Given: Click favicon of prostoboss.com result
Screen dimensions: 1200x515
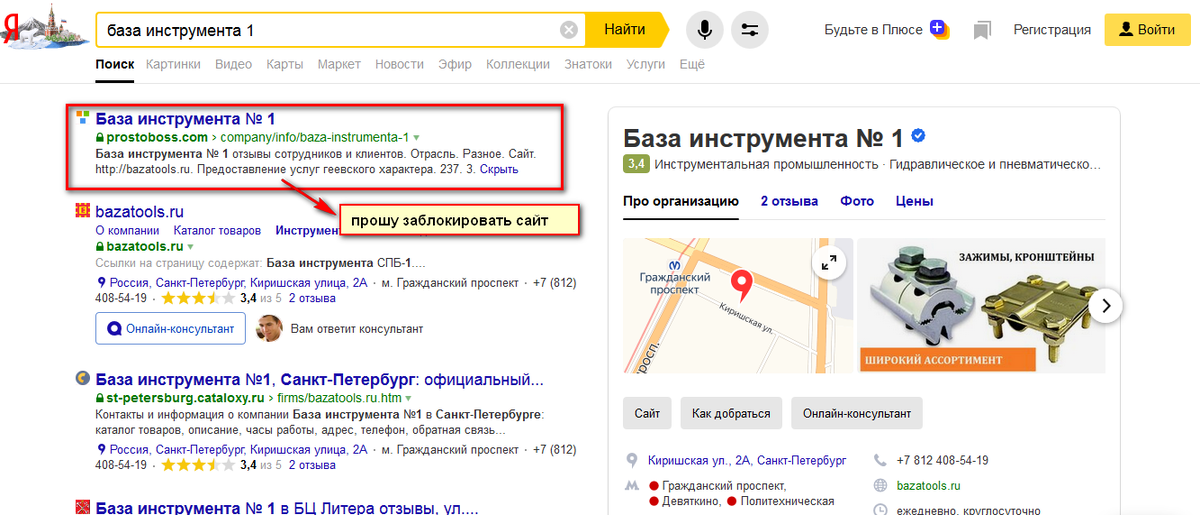Looking at the screenshot, I should pyautogui.click(x=83, y=118).
